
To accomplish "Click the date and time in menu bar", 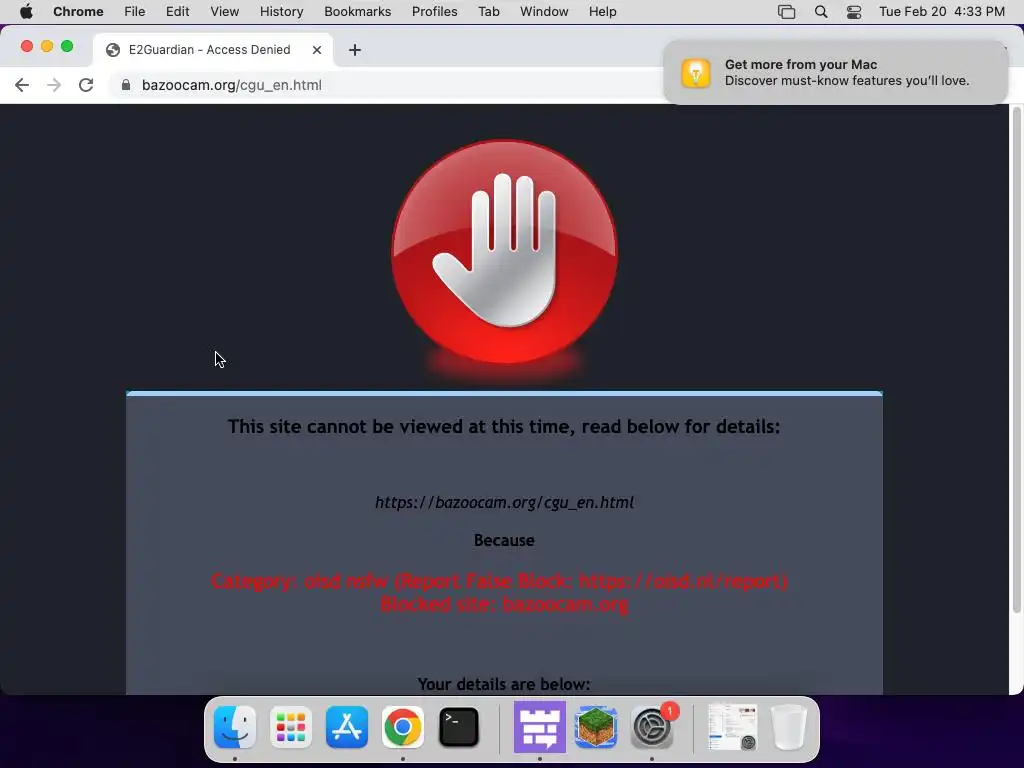I will (942, 11).
